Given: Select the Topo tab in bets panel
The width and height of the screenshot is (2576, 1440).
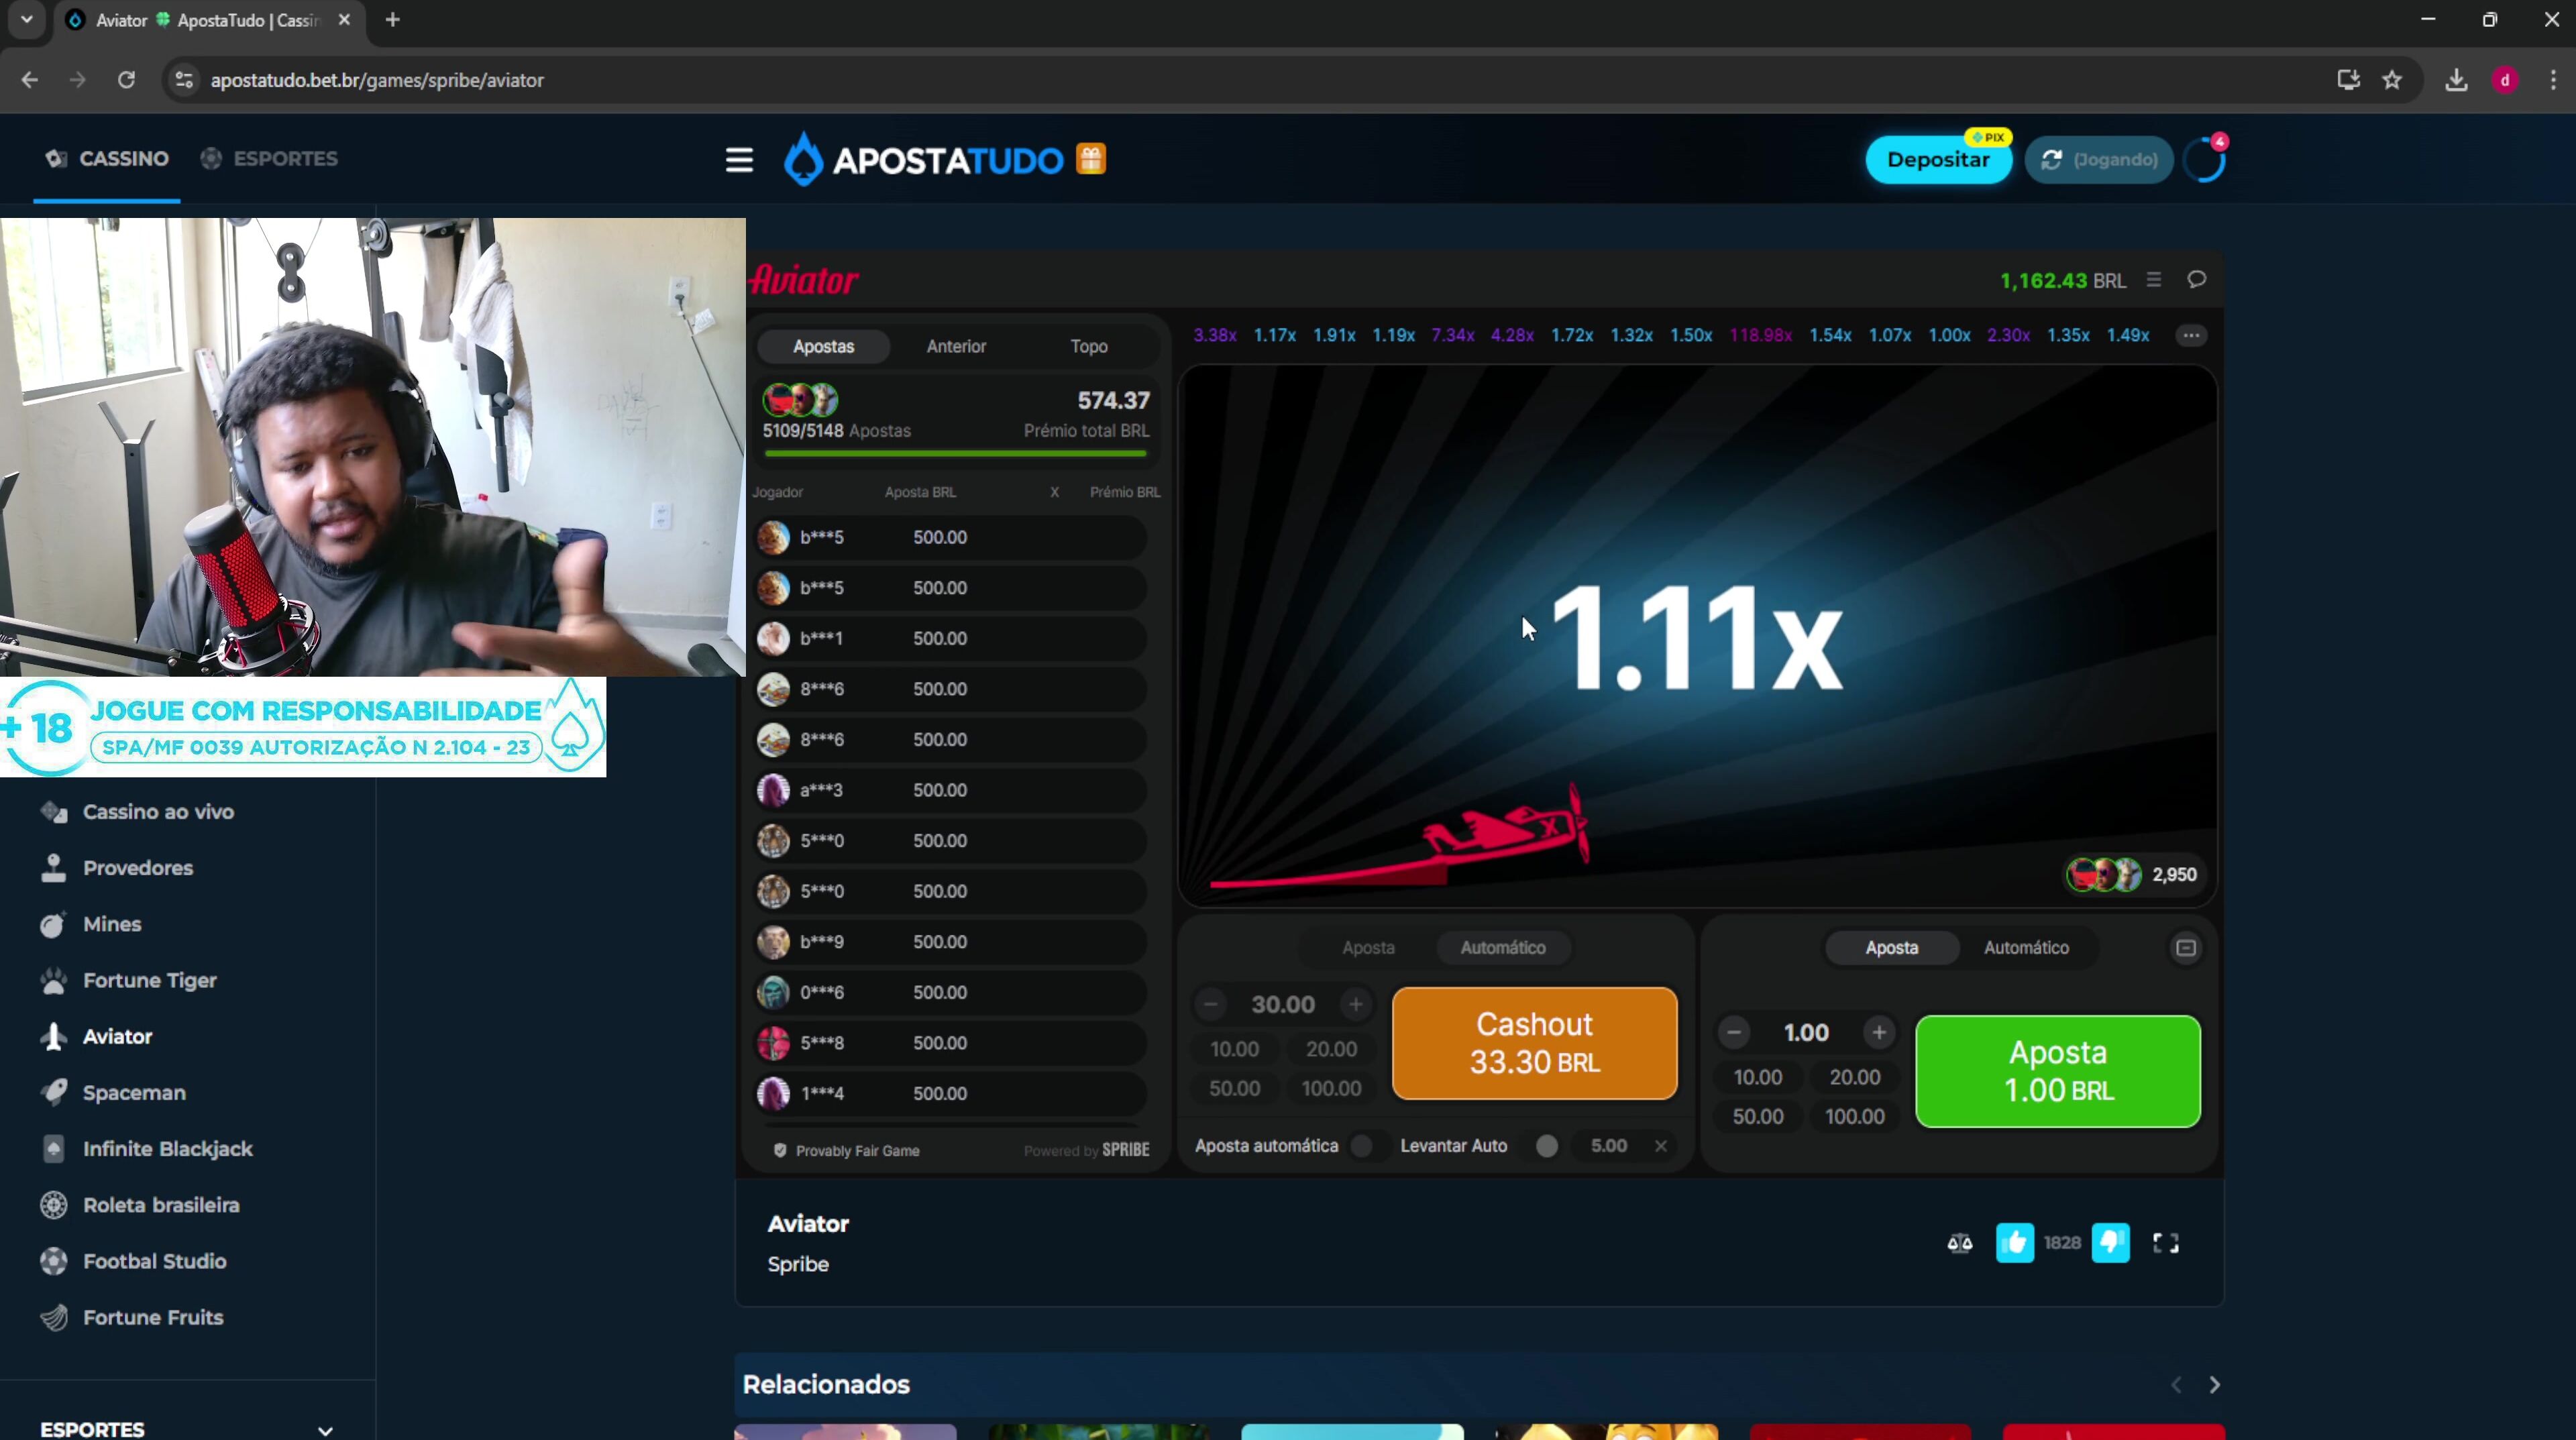Looking at the screenshot, I should (x=1089, y=346).
